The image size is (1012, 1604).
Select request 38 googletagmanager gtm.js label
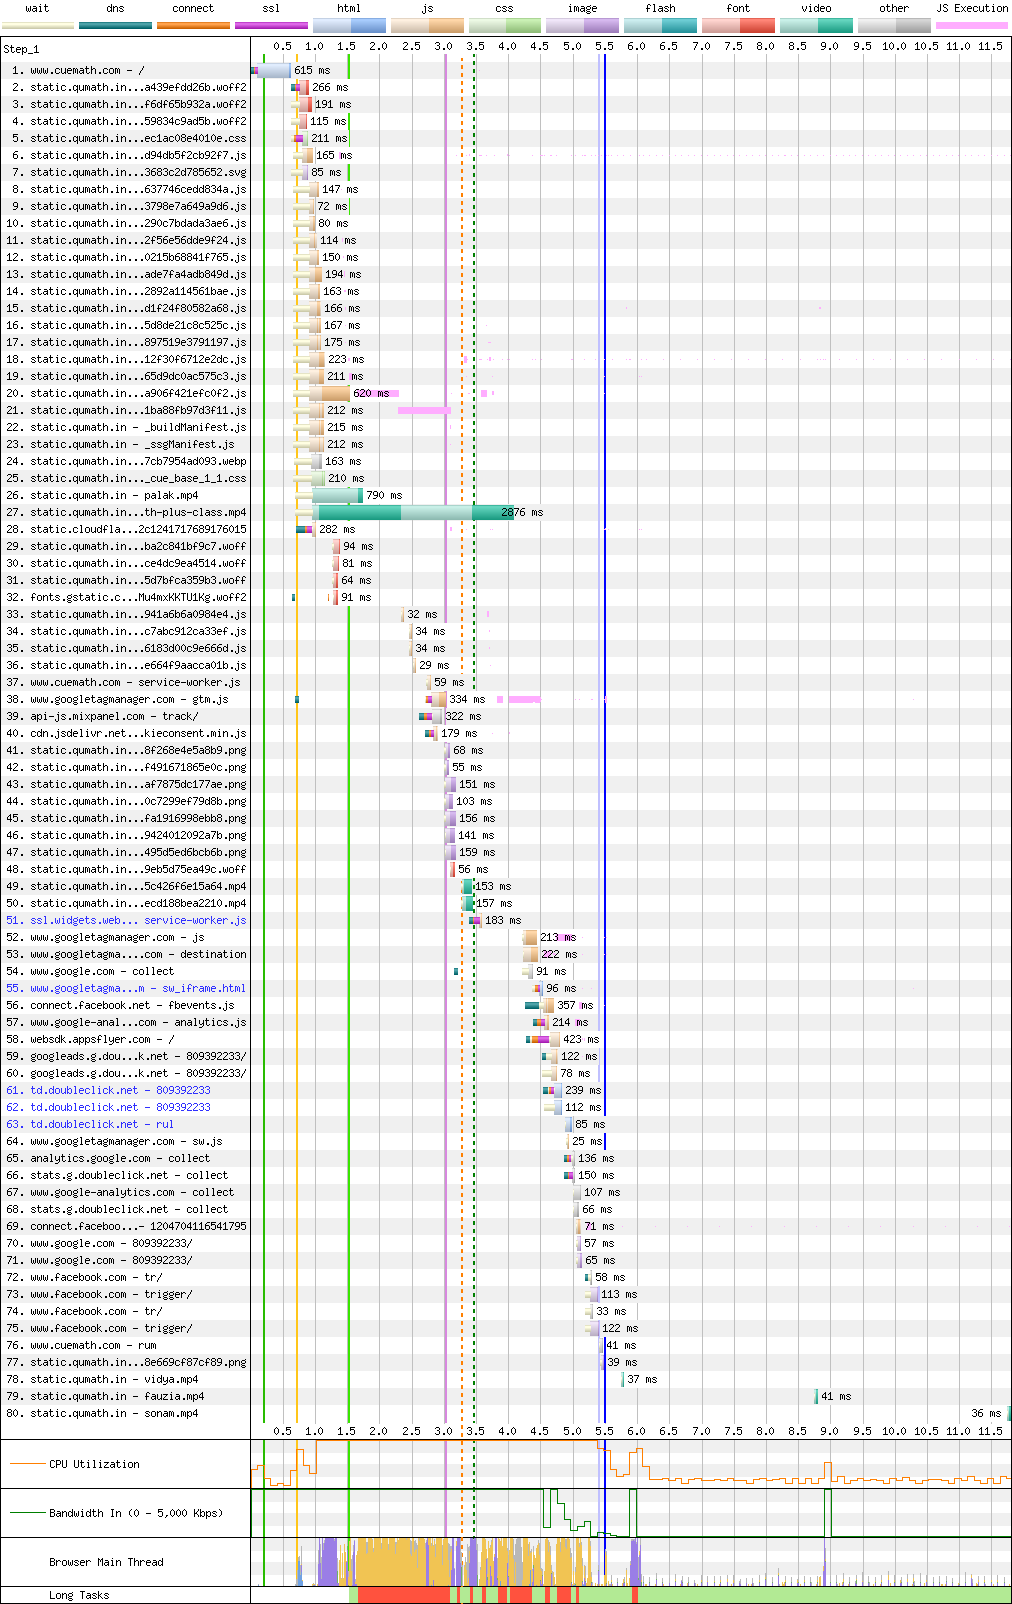pyautogui.click(x=129, y=699)
